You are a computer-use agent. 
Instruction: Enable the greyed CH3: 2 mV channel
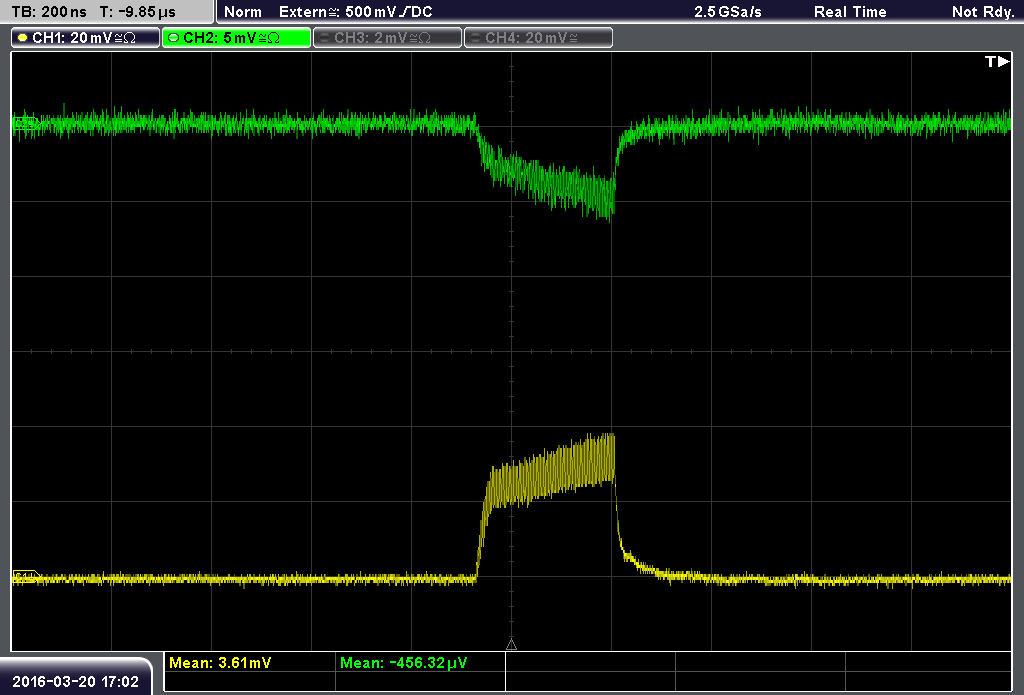pos(387,38)
